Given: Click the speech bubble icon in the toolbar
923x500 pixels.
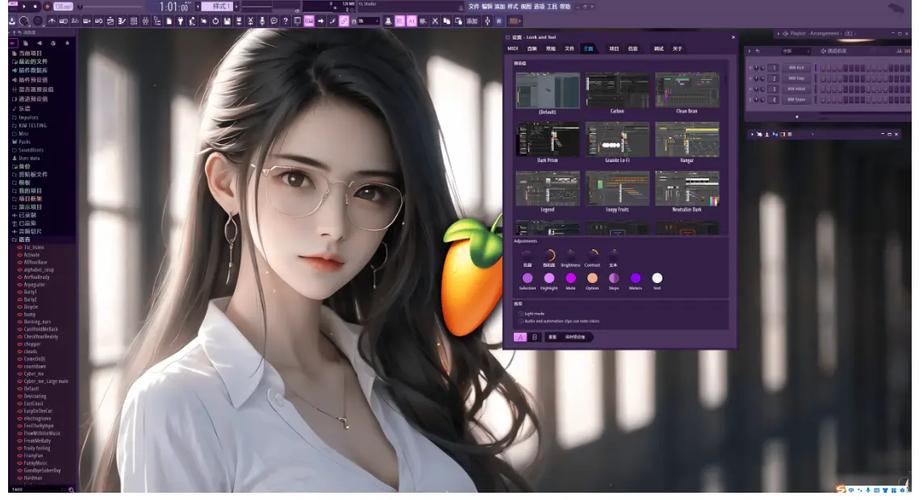Looking at the screenshot, I should 273,20.
